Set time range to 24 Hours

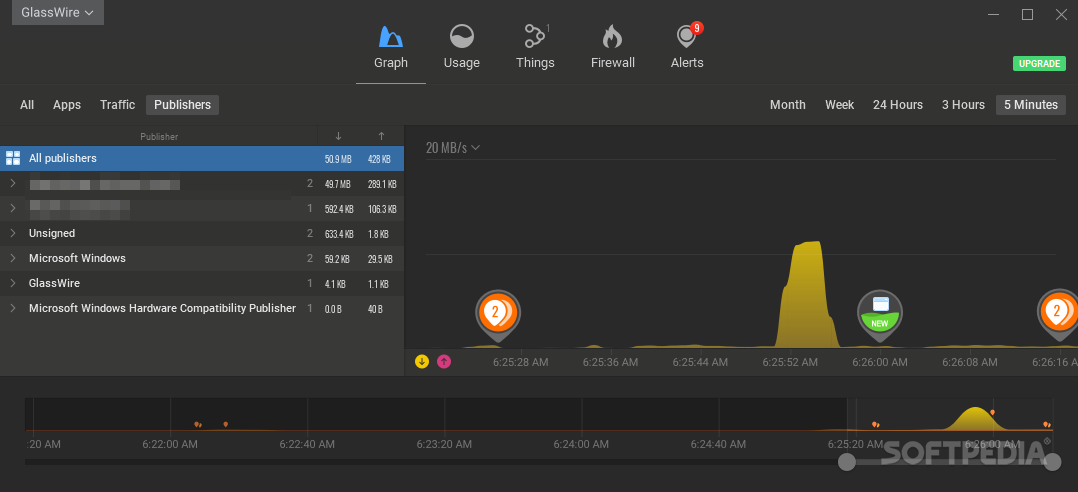(898, 105)
